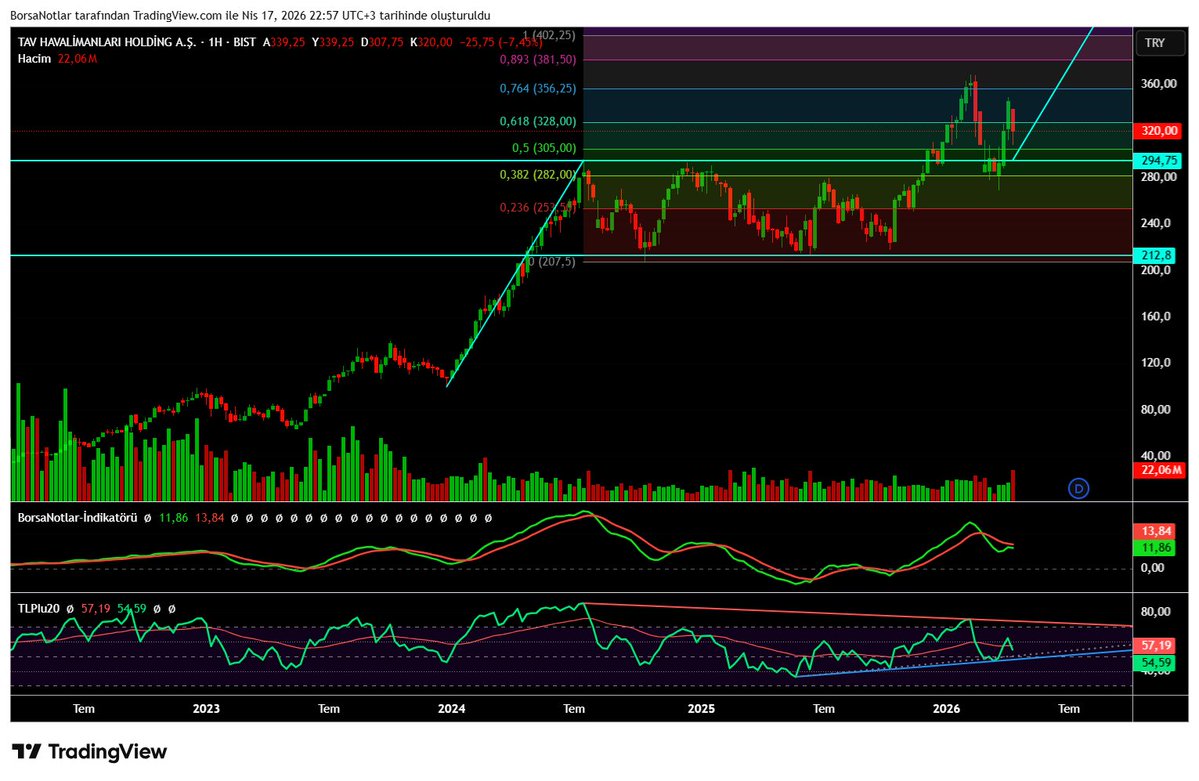
Task: Click the BIST exchange label
Action: coord(245,43)
